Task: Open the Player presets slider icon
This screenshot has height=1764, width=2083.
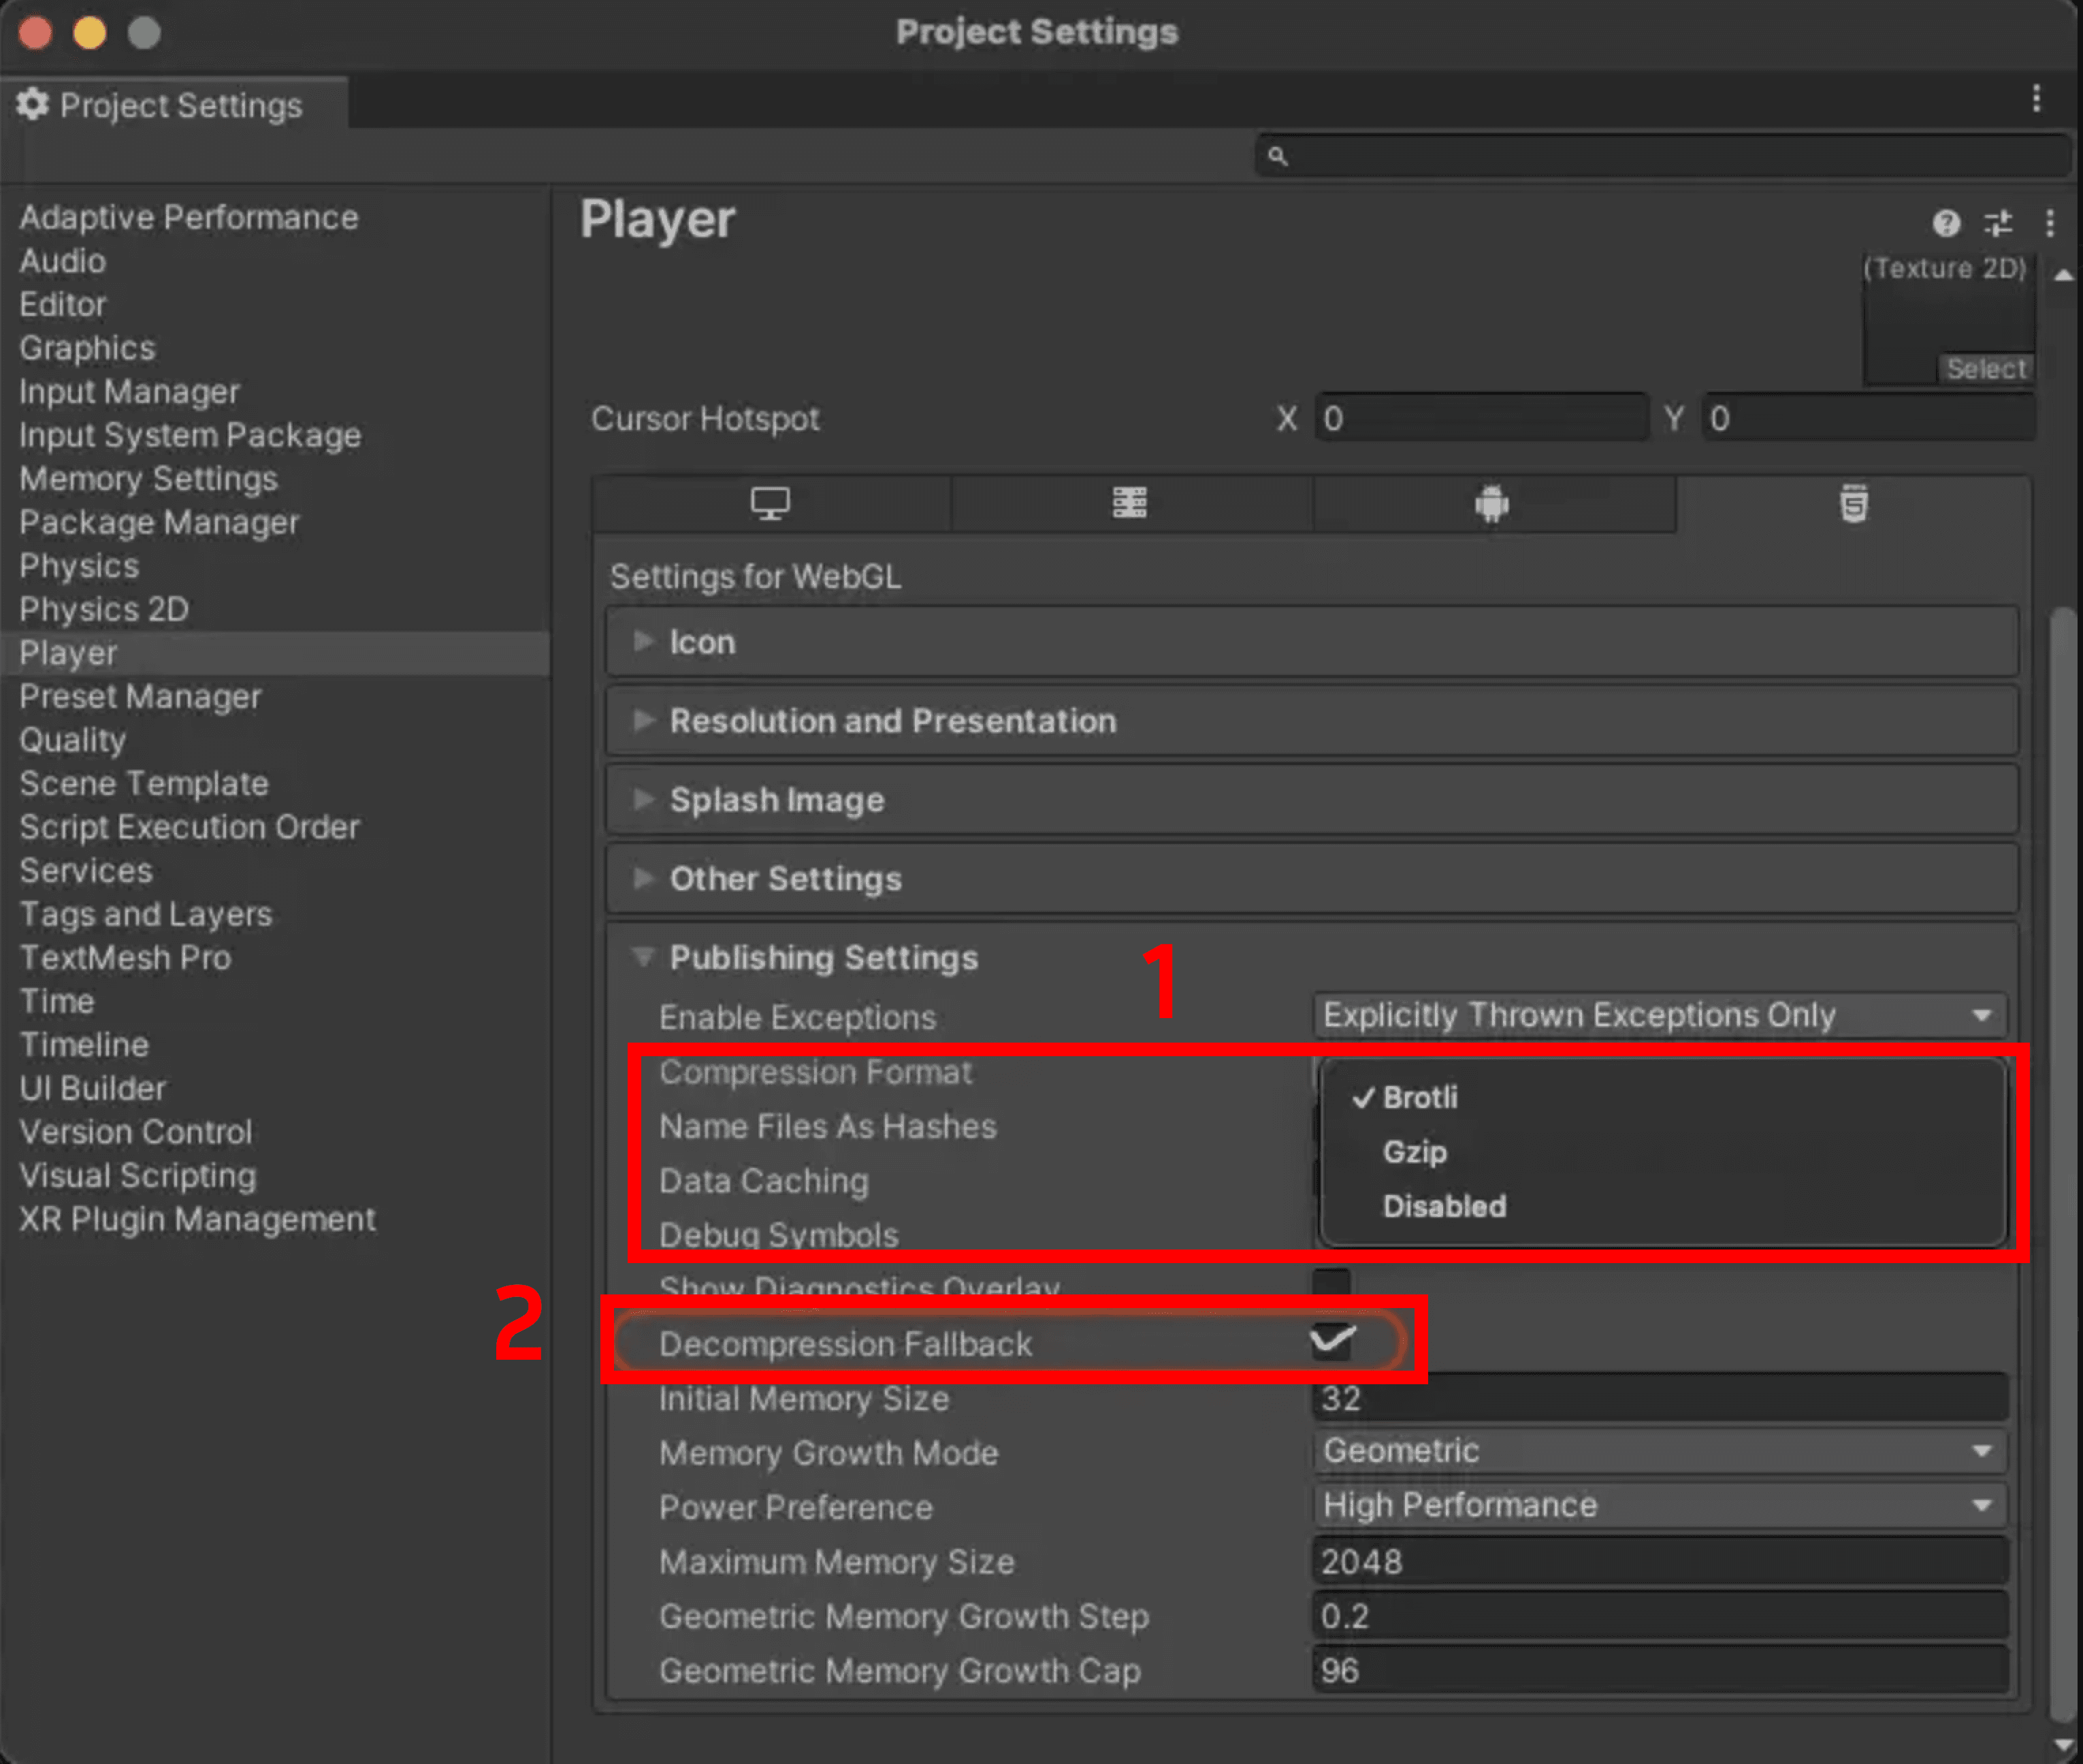Action: (1998, 222)
